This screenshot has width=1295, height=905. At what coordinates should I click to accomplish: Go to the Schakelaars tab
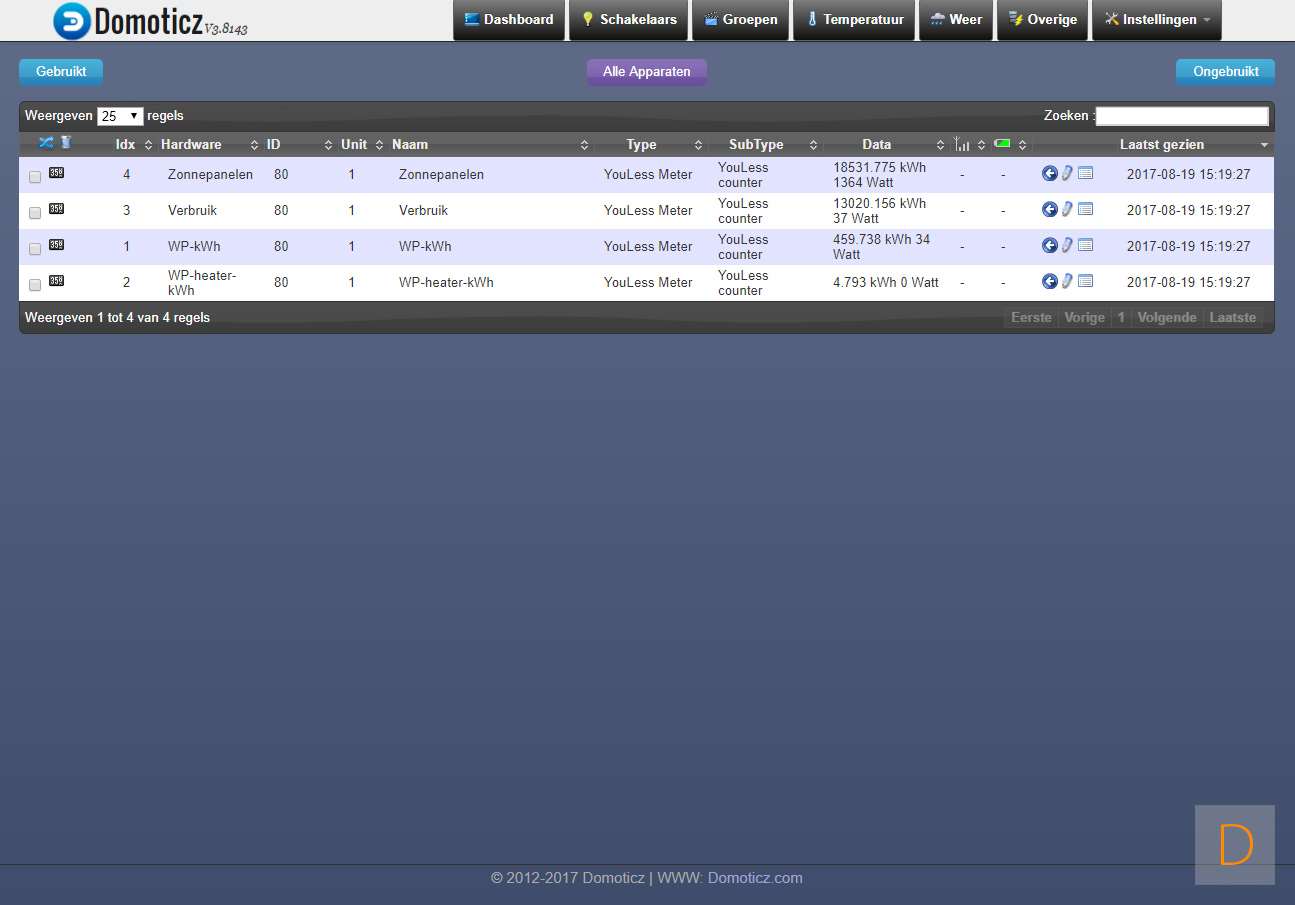pyautogui.click(x=629, y=20)
